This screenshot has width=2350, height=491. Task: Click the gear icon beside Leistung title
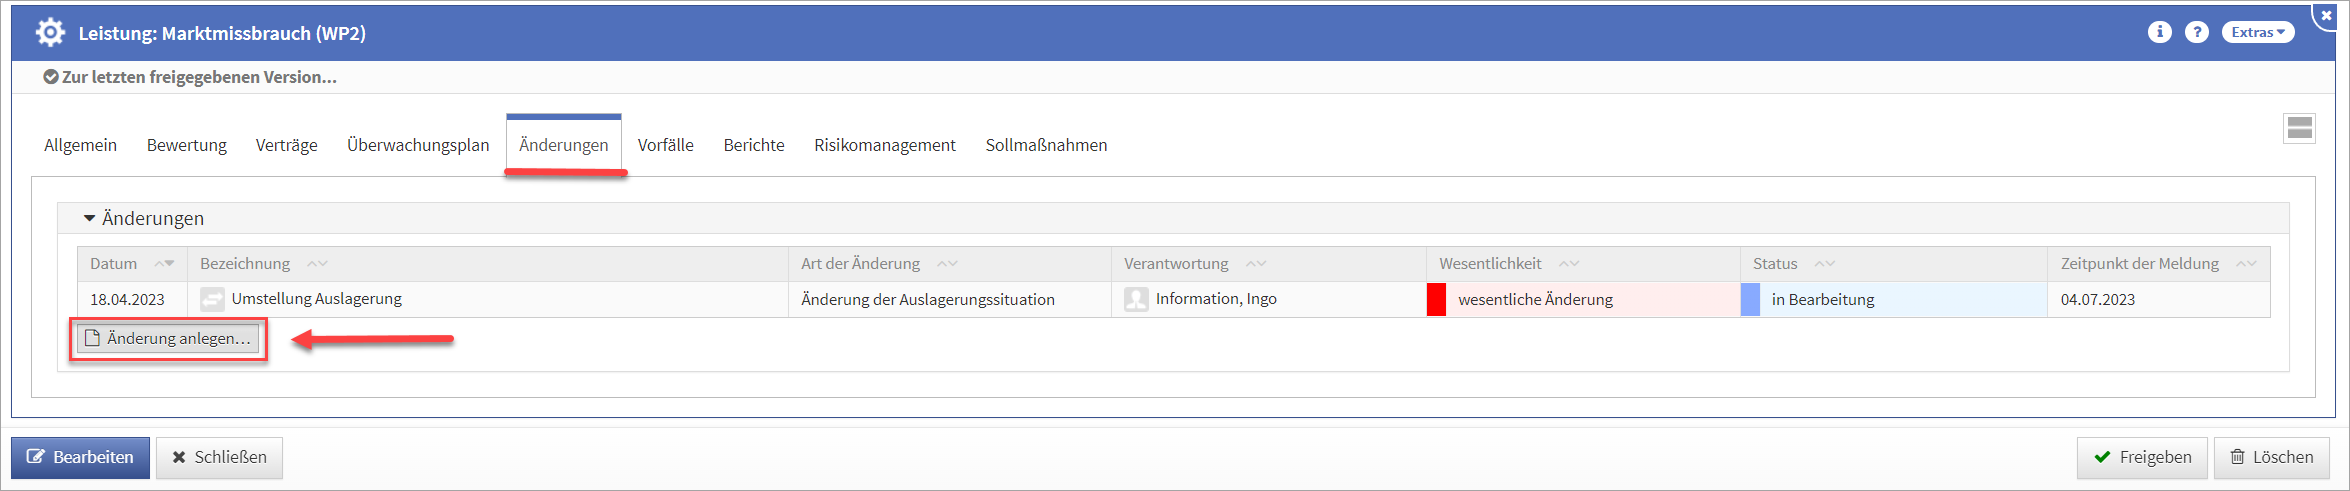pos(50,33)
